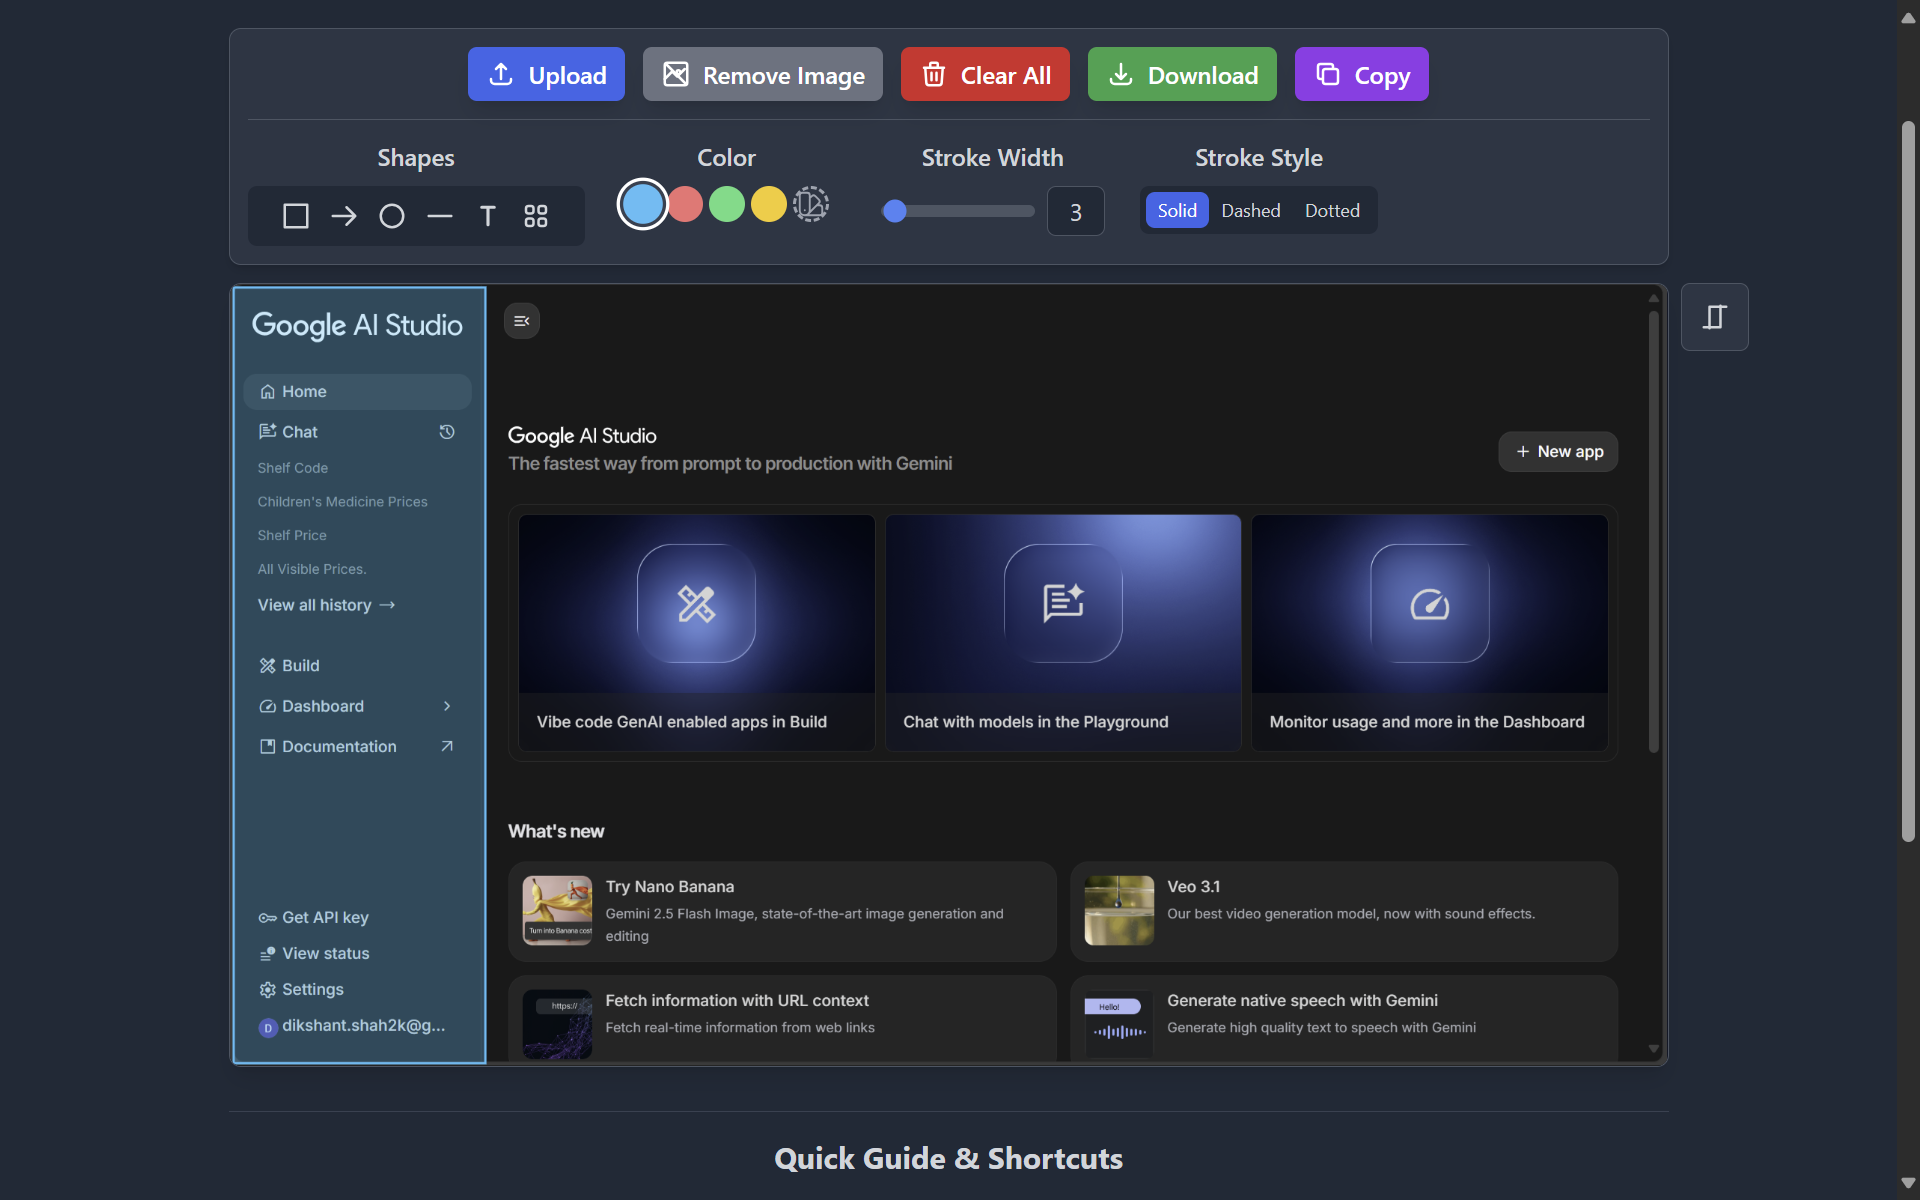Collapse the AI Studio sidebar
Image resolution: width=1920 pixels, height=1200 pixels.
pyautogui.click(x=521, y=320)
